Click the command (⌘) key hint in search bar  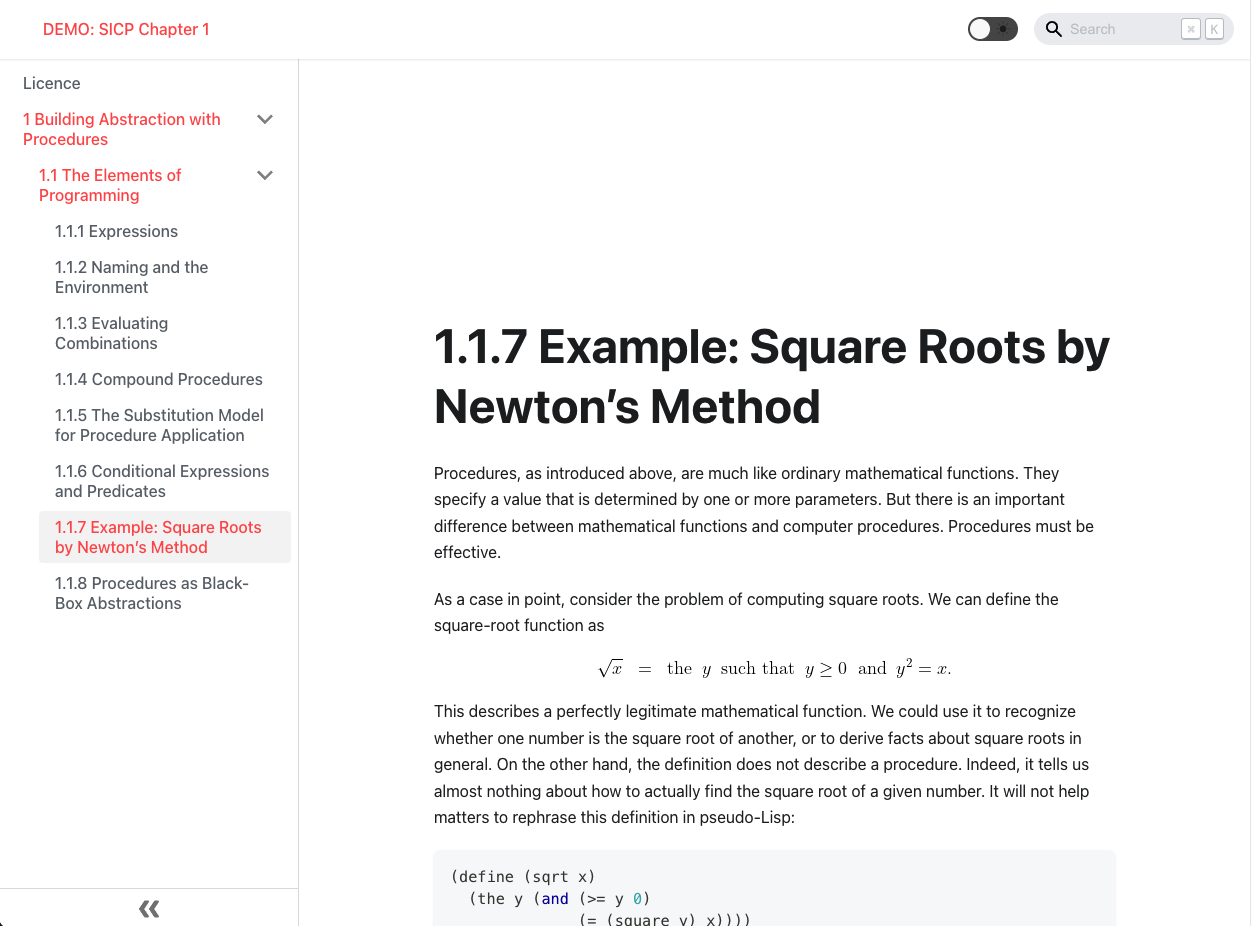1190,29
